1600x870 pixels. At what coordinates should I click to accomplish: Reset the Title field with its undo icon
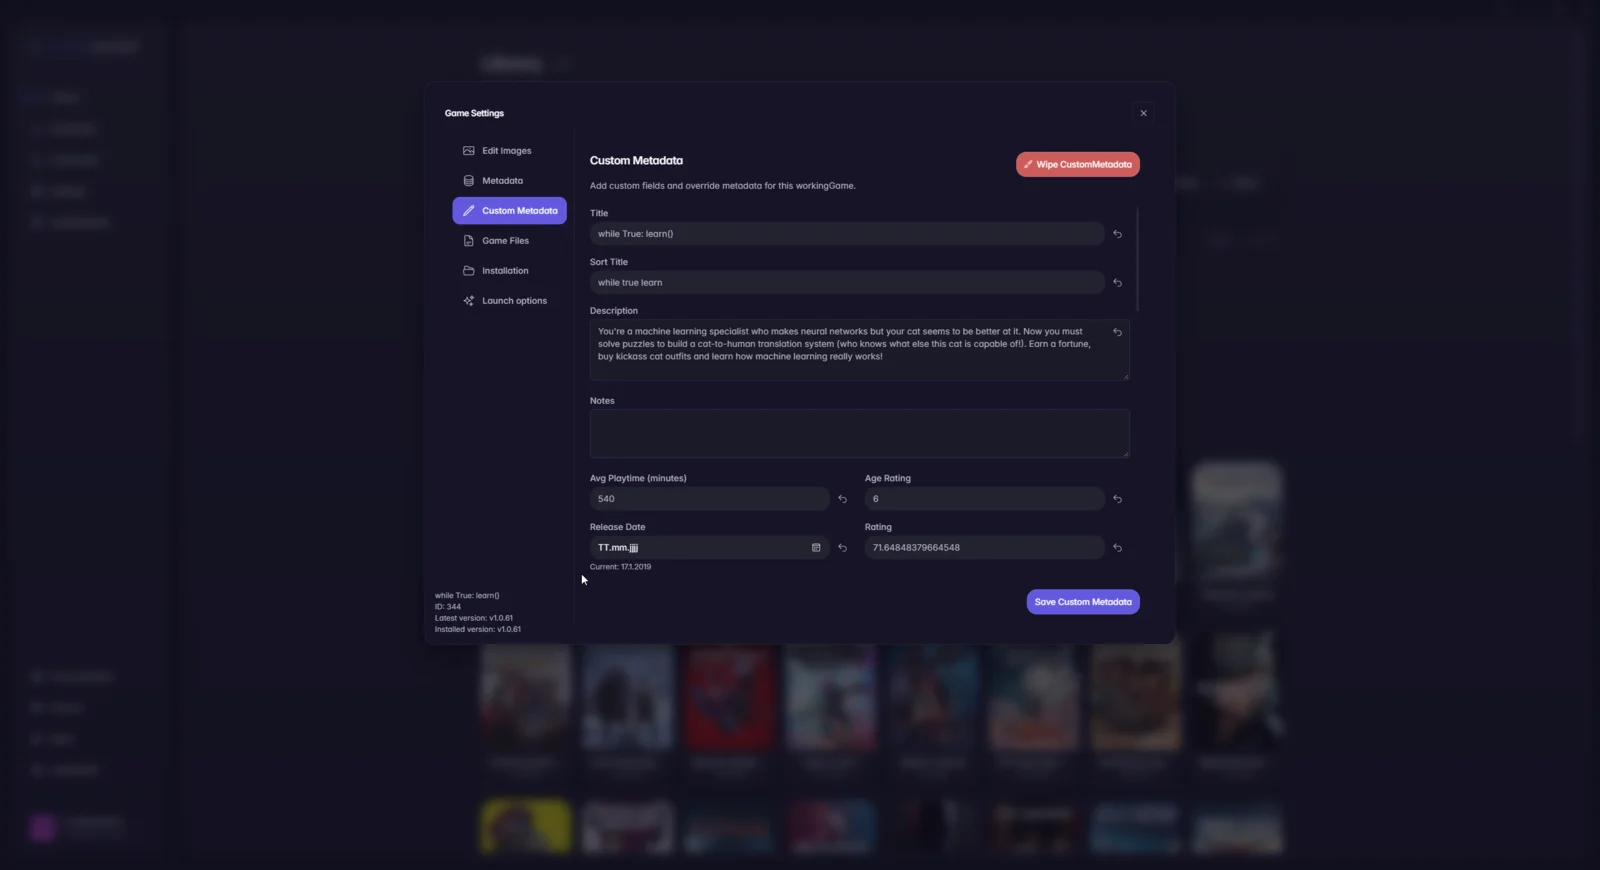(x=1117, y=234)
